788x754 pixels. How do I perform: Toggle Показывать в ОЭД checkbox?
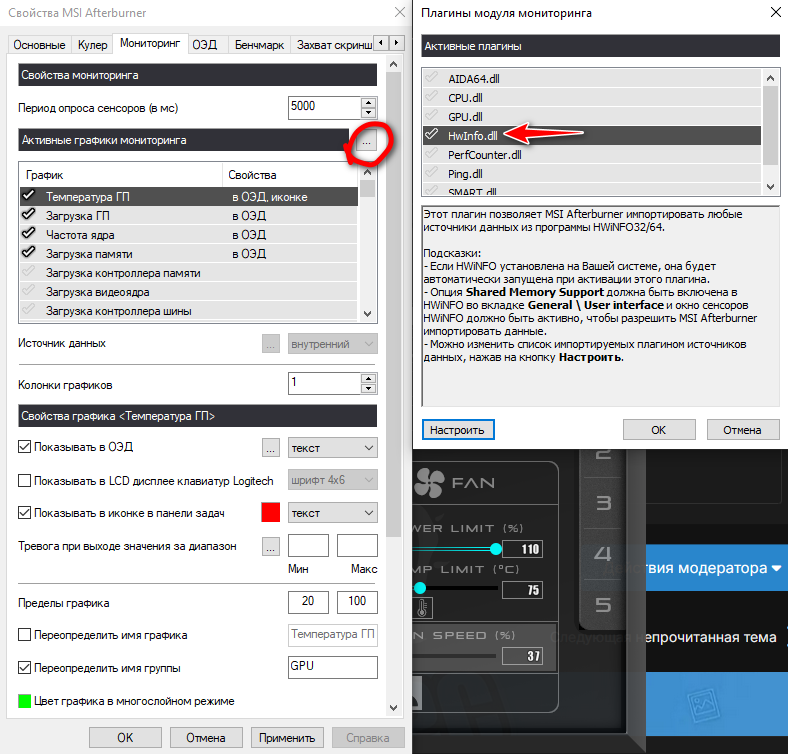click(x=24, y=447)
